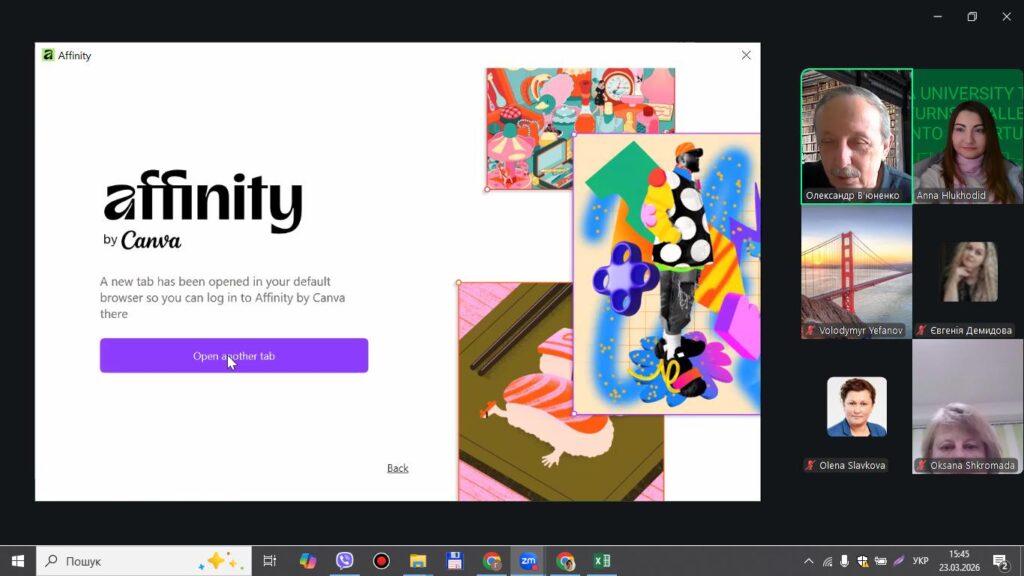Click the Open another tab button

point(233,356)
